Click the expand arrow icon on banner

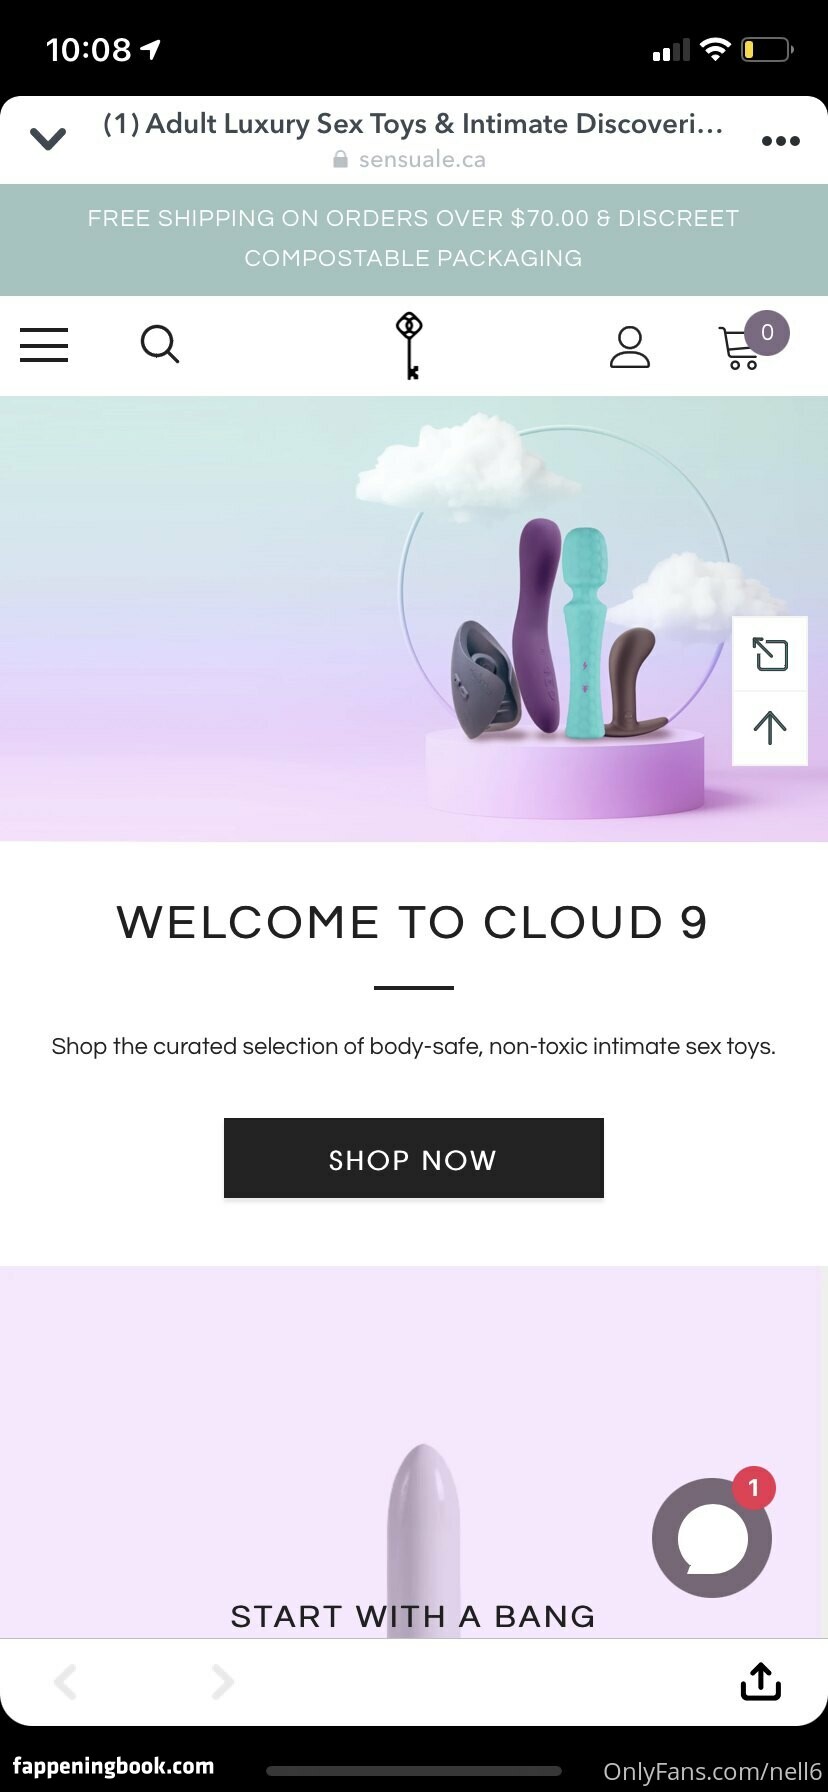(770, 654)
